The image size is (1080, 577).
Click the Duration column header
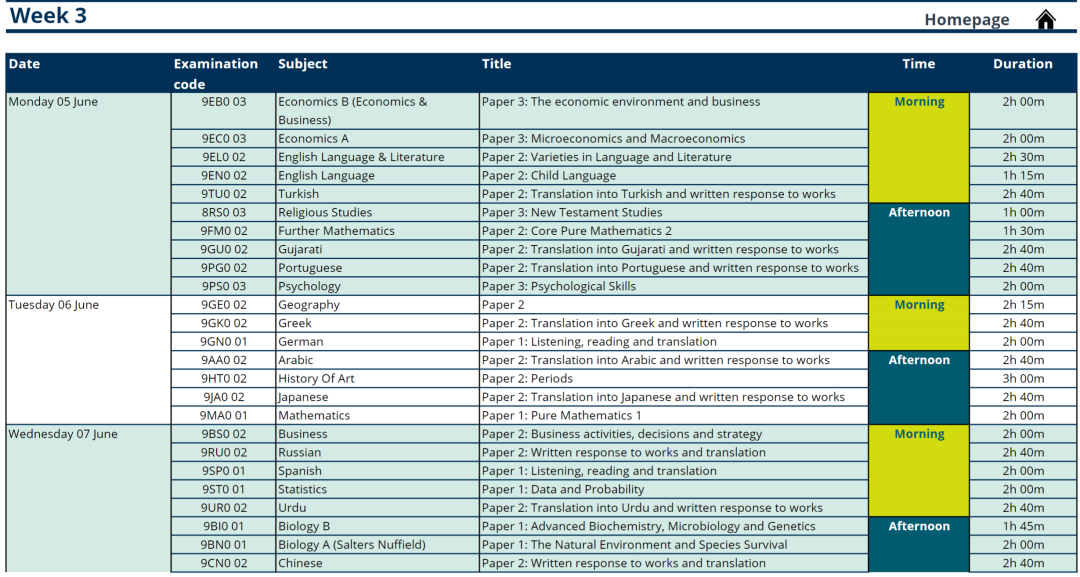pyautogui.click(x=1022, y=64)
